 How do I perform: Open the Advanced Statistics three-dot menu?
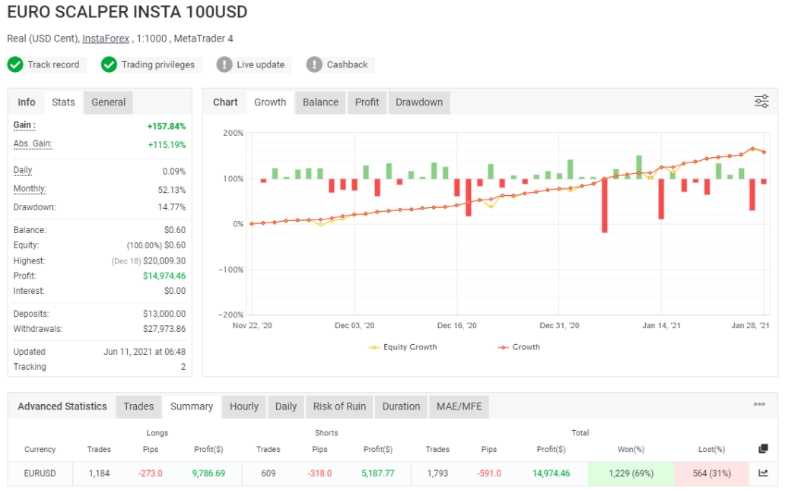click(x=759, y=404)
